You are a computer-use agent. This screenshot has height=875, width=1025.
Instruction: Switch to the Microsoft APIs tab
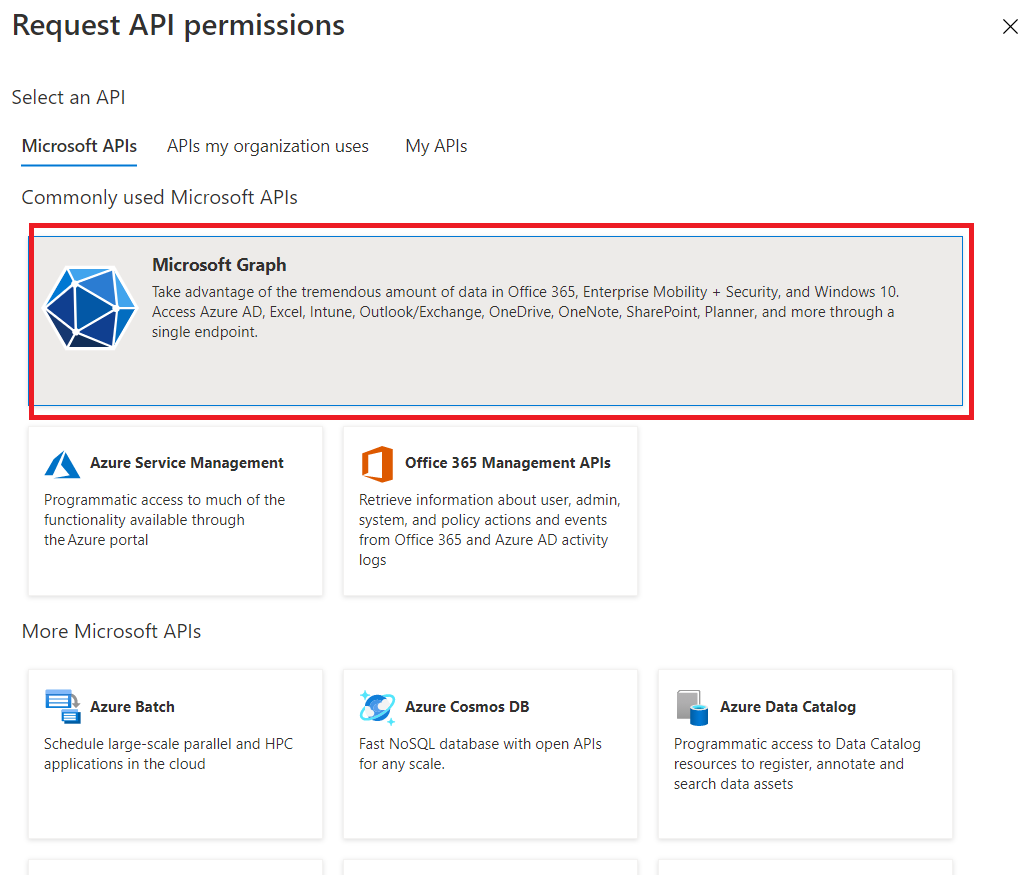[79, 146]
